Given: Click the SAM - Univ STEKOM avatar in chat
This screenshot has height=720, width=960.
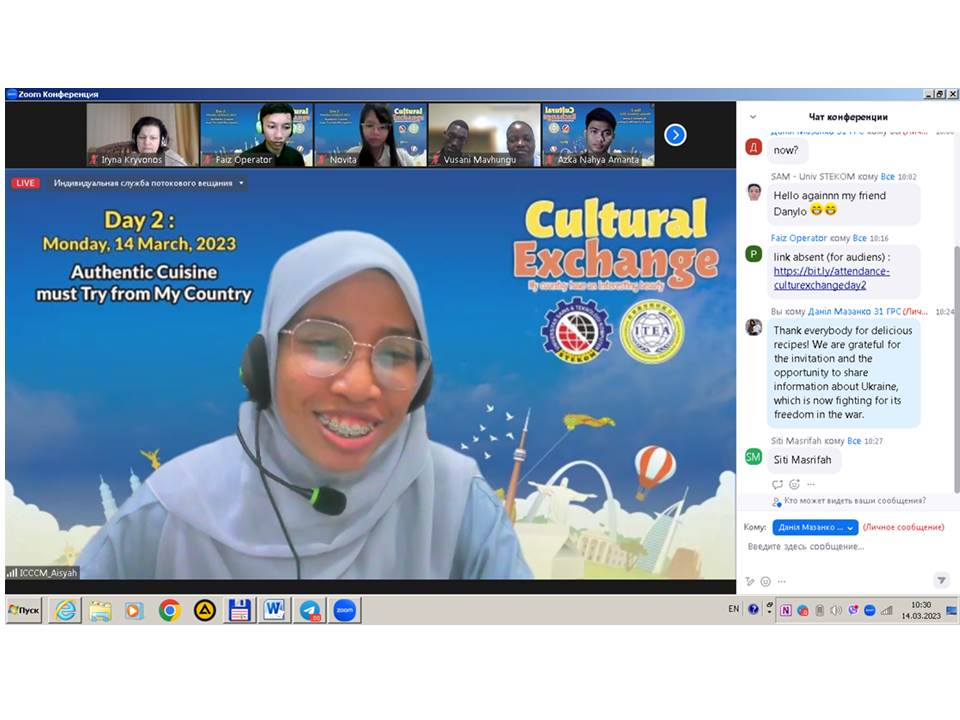Looking at the screenshot, I should [754, 192].
